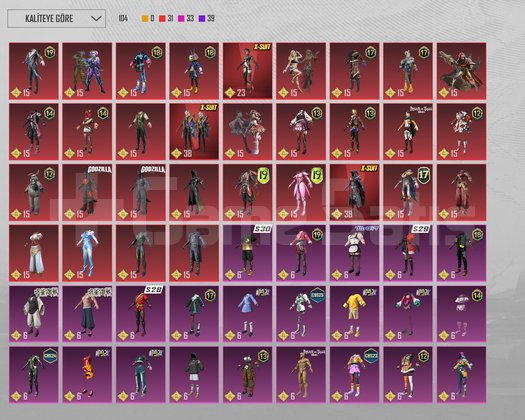The width and height of the screenshot is (525, 420).
Task: Pick the teal jacket set with badge 17
Action: pos(194,314)
